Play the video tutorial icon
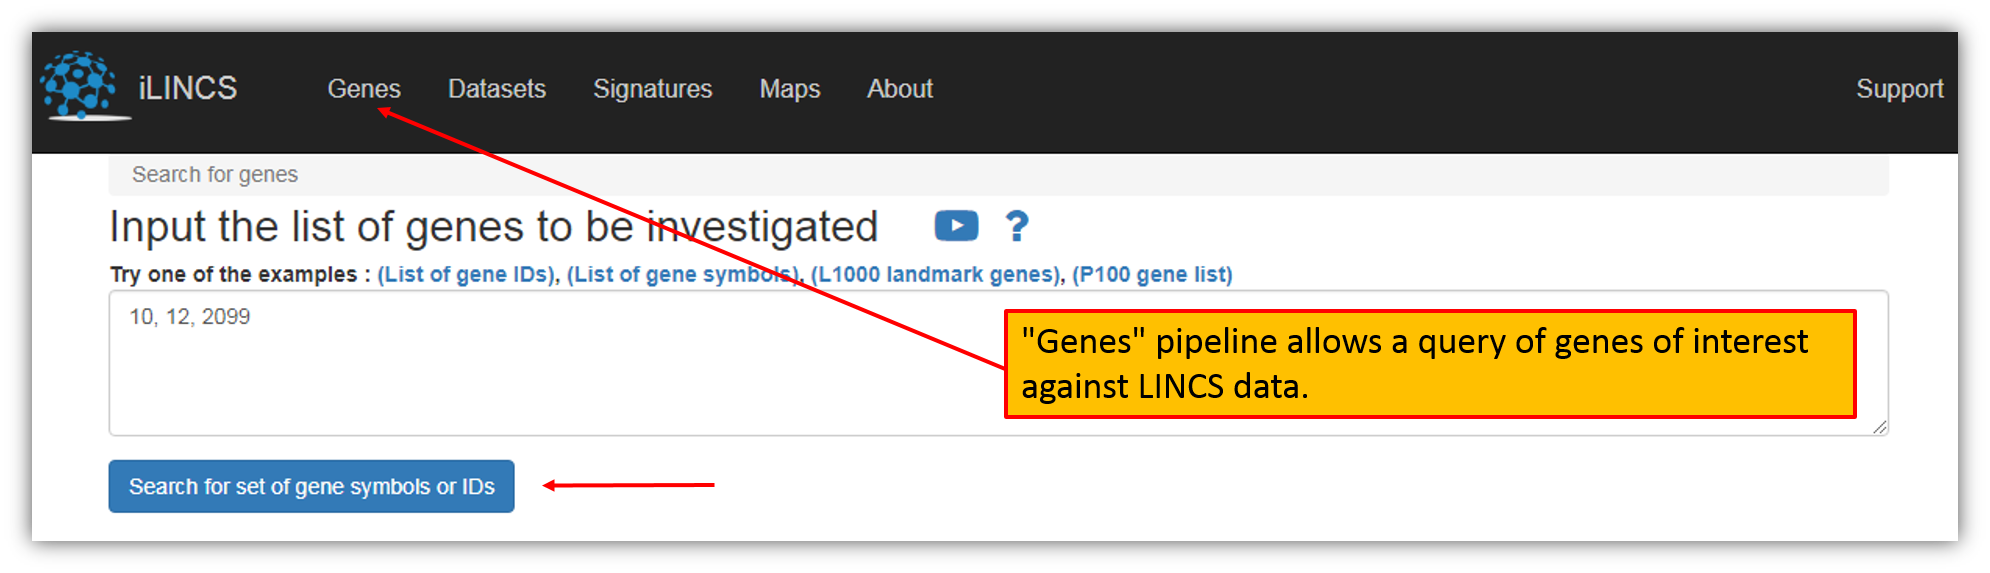 pyautogui.click(x=956, y=226)
